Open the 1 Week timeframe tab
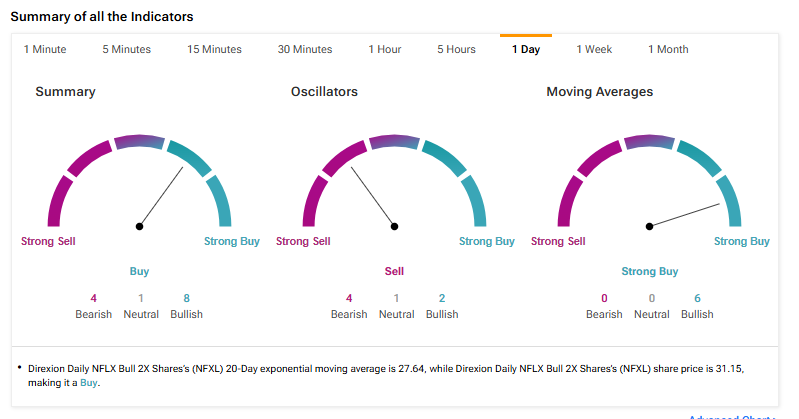The image size is (799, 419). pos(594,50)
